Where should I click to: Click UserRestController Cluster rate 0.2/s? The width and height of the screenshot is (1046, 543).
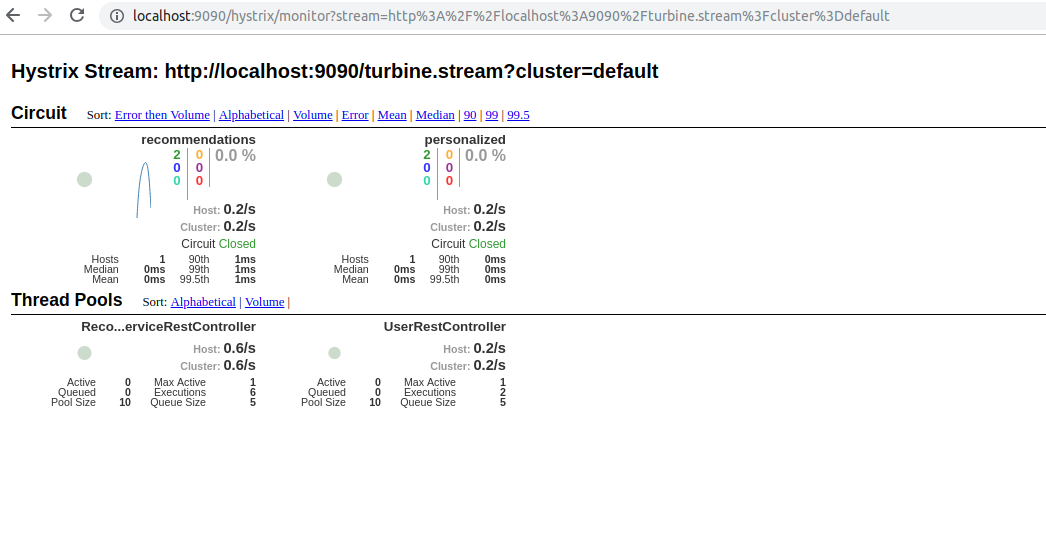pyautogui.click(x=490, y=365)
